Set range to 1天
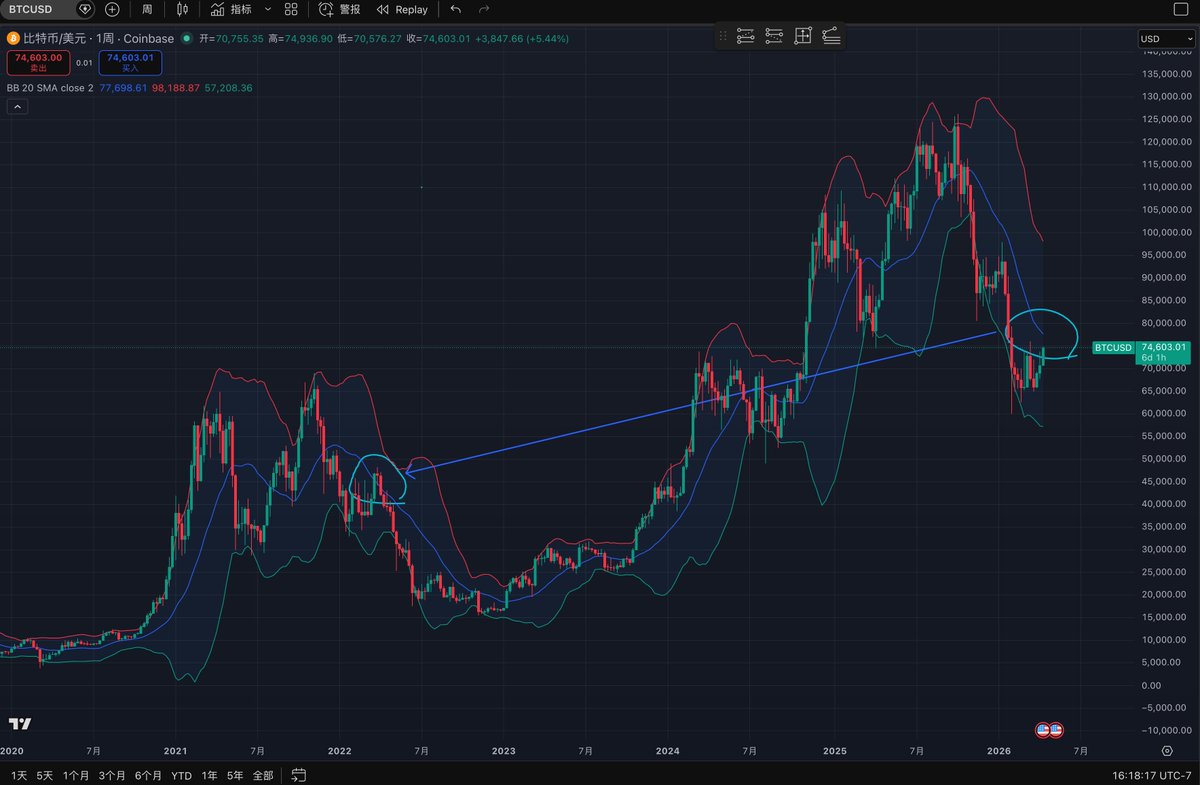Image resolution: width=1200 pixels, height=785 pixels. [19, 775]
